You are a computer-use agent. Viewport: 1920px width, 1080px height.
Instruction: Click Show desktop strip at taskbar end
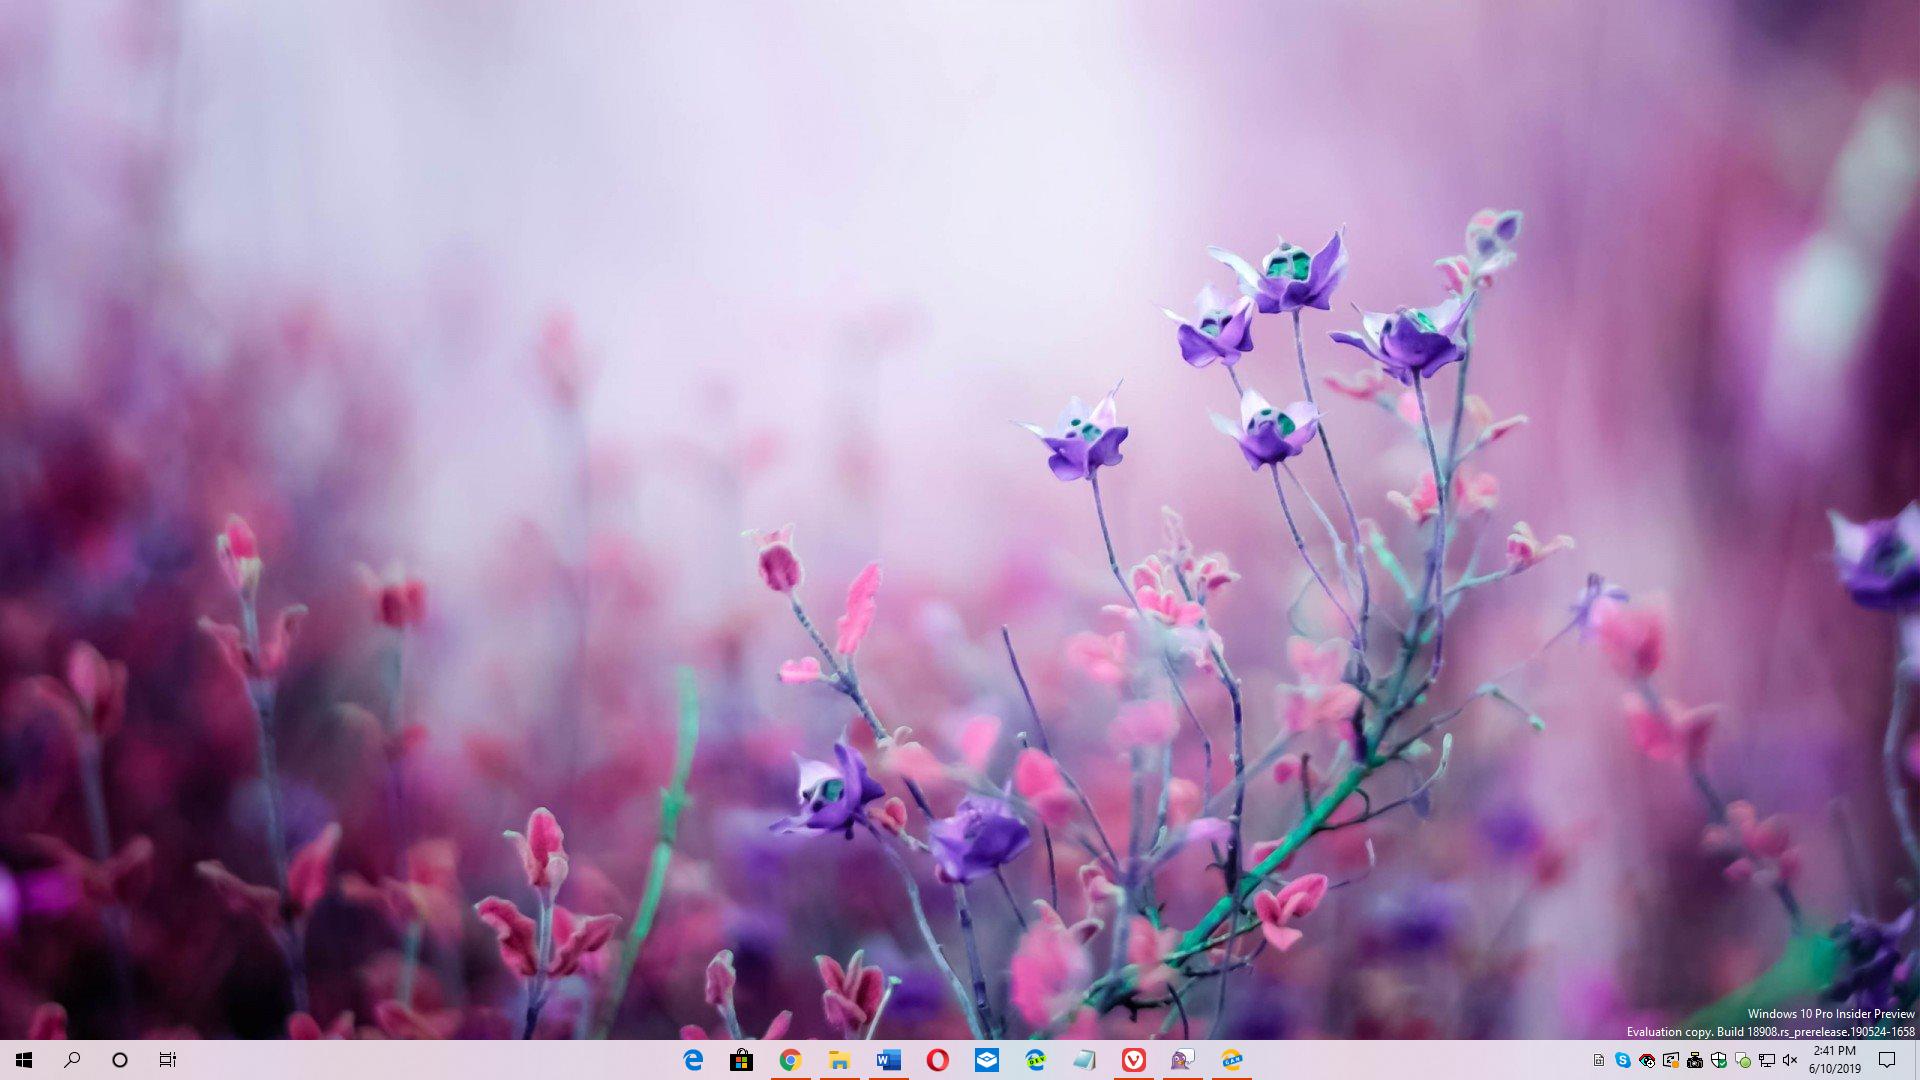point(1916,1060)
